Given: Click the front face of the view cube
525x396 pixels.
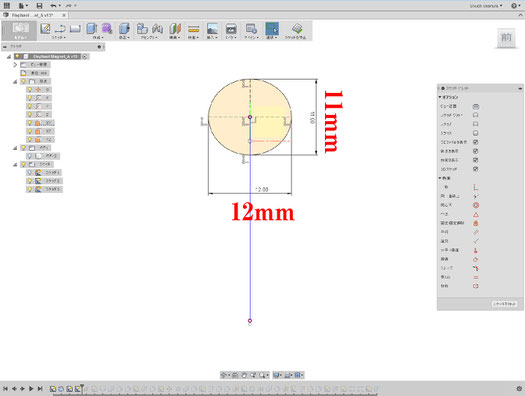Looking at the screenshot, I should [506, 37].
